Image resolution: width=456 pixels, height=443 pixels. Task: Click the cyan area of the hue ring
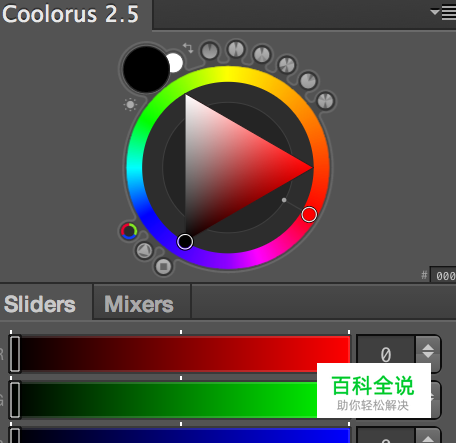pos(134,167)
